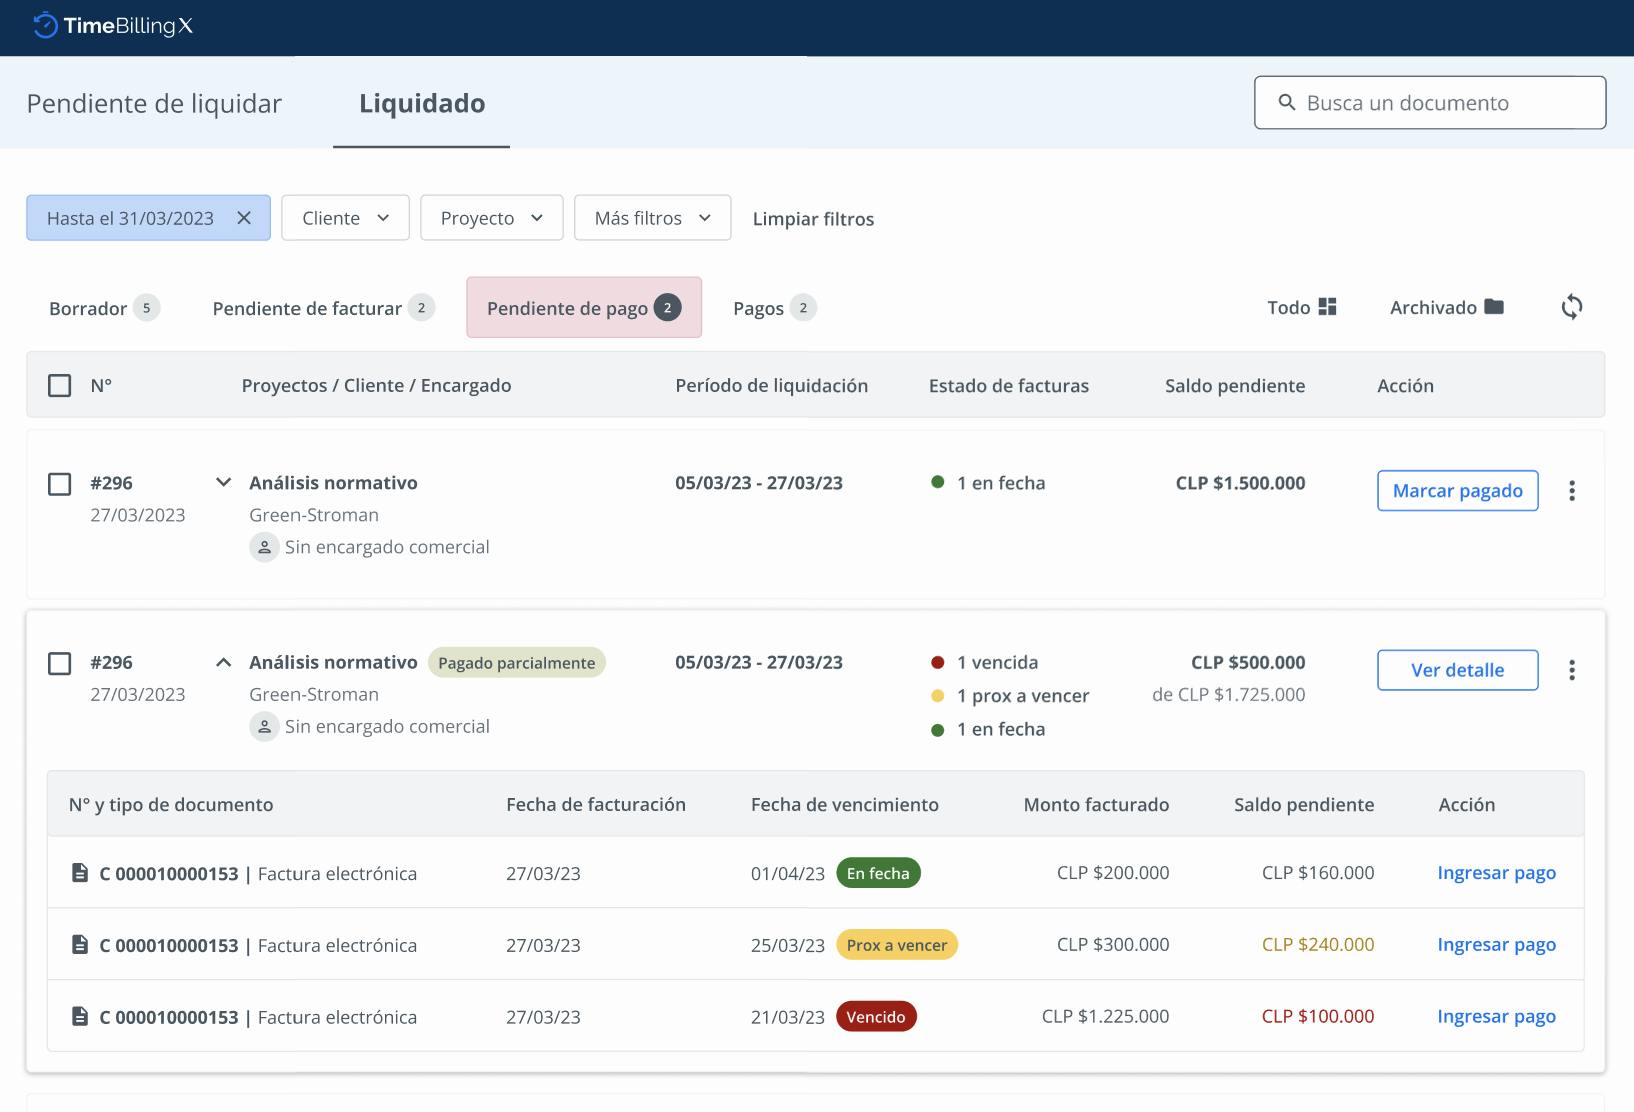The width and height of the screenshot is (1634, 1112).
Task: Collapse the expanded Análisis normativo row
Action: click(x=224, y=662)
